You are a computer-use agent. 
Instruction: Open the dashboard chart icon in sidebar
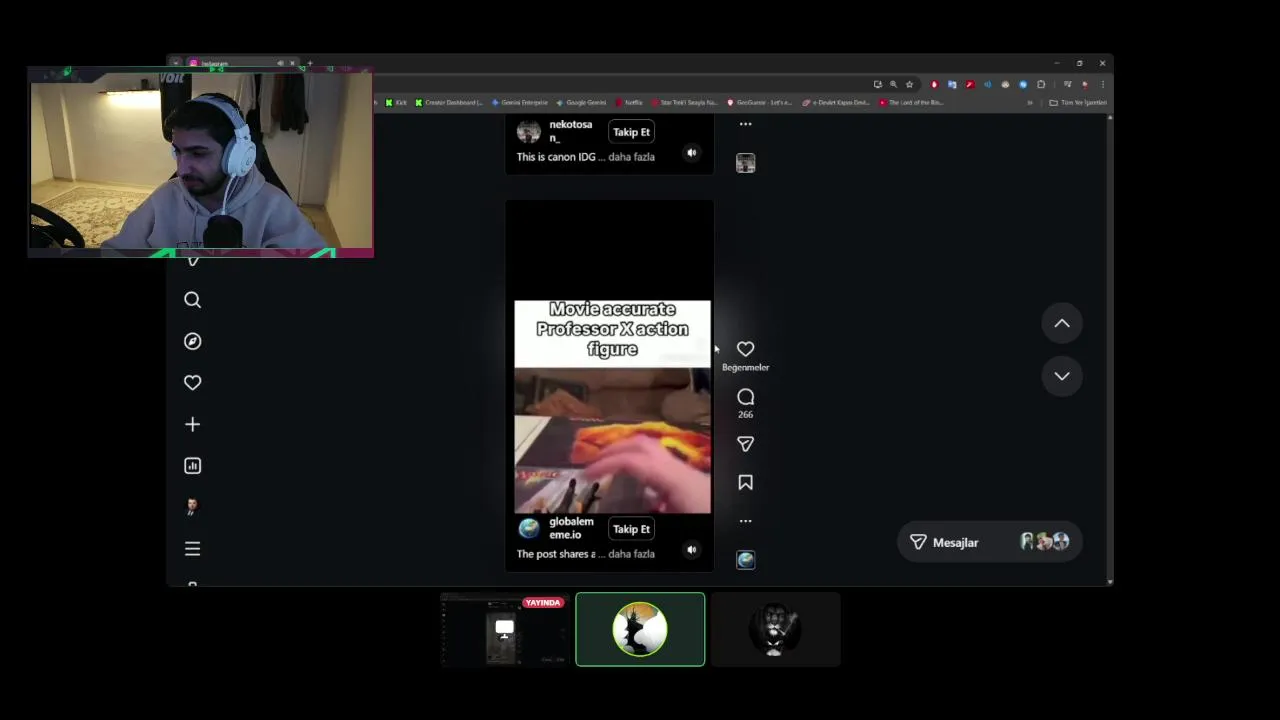tap(193, 466)
